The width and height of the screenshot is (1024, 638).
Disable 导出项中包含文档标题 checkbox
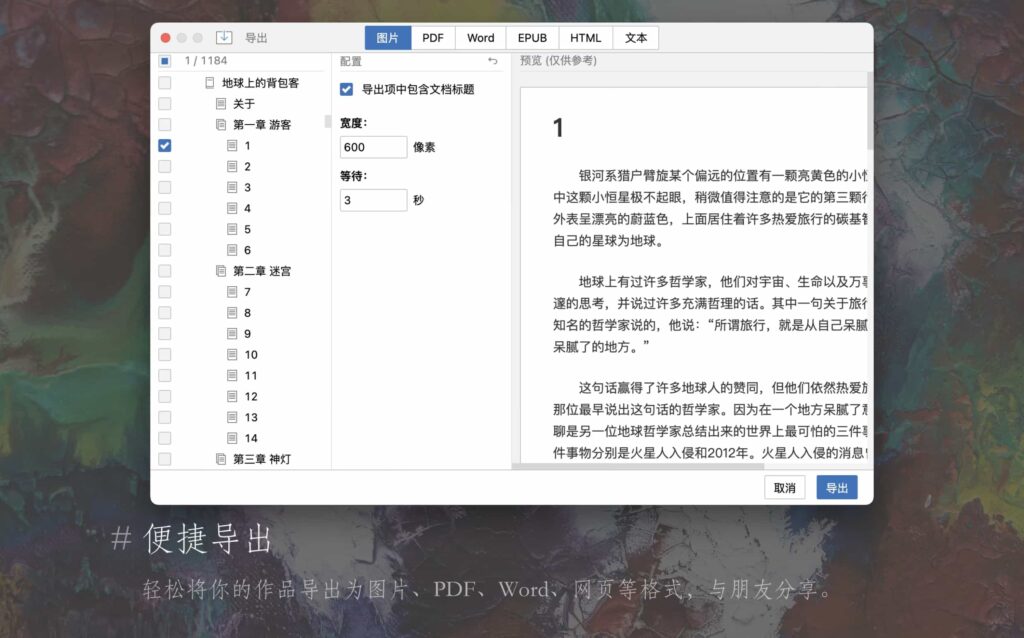[x=345, y=87]
